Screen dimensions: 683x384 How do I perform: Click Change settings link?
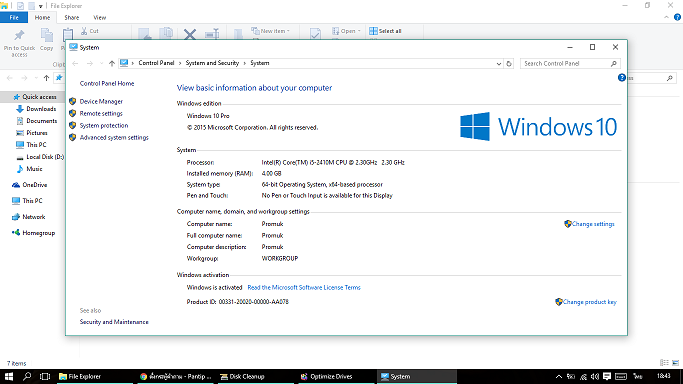click(x=593, y=224)
